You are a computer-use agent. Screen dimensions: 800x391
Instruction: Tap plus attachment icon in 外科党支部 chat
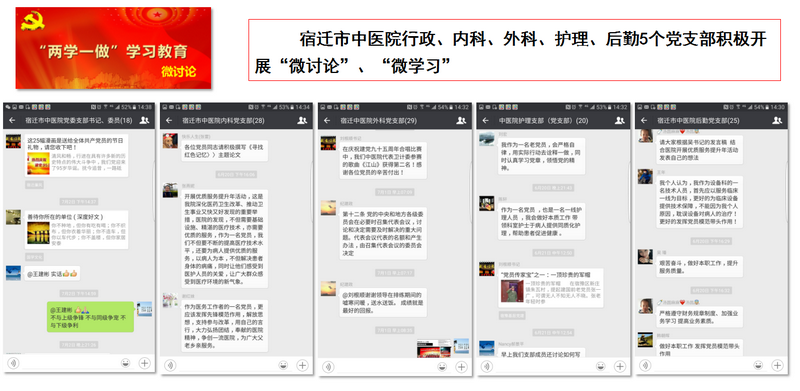tap(461, 366)
